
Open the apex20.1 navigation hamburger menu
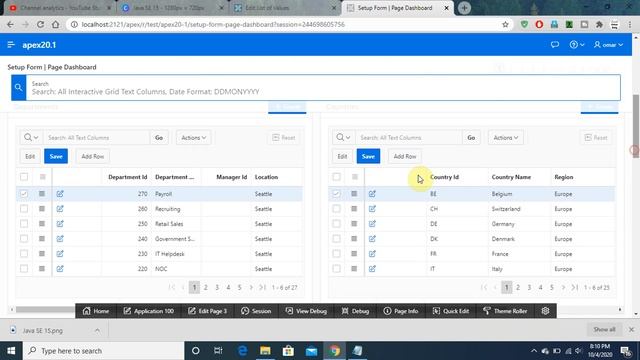11,44
